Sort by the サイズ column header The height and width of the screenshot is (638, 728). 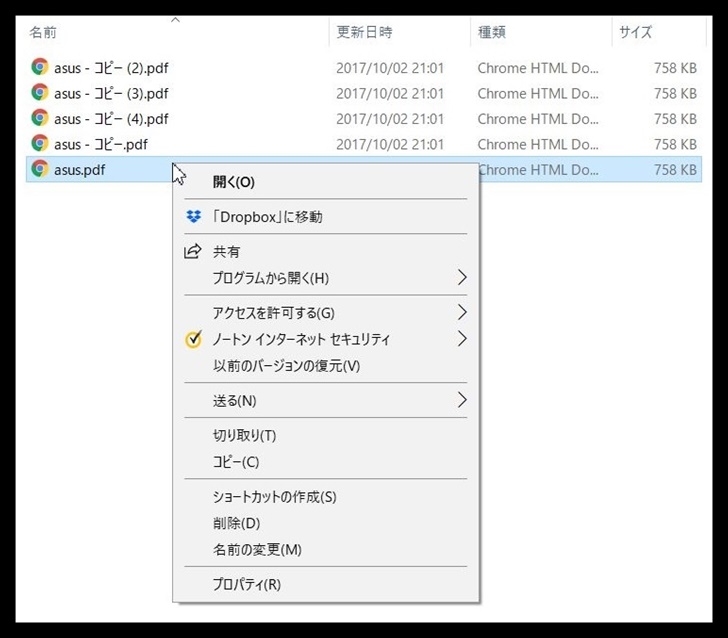coord(636,32)
